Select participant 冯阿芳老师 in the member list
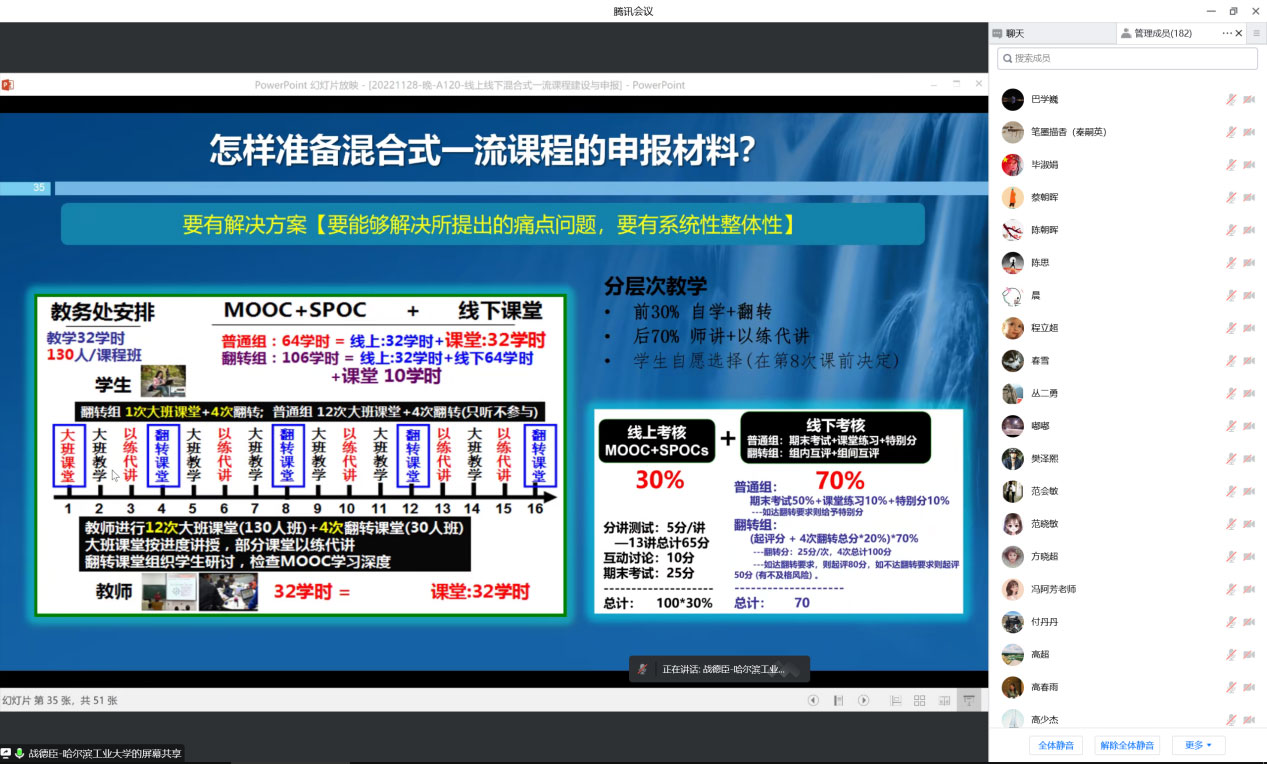Viewport: 1267px width, 764px height. 1053,588
